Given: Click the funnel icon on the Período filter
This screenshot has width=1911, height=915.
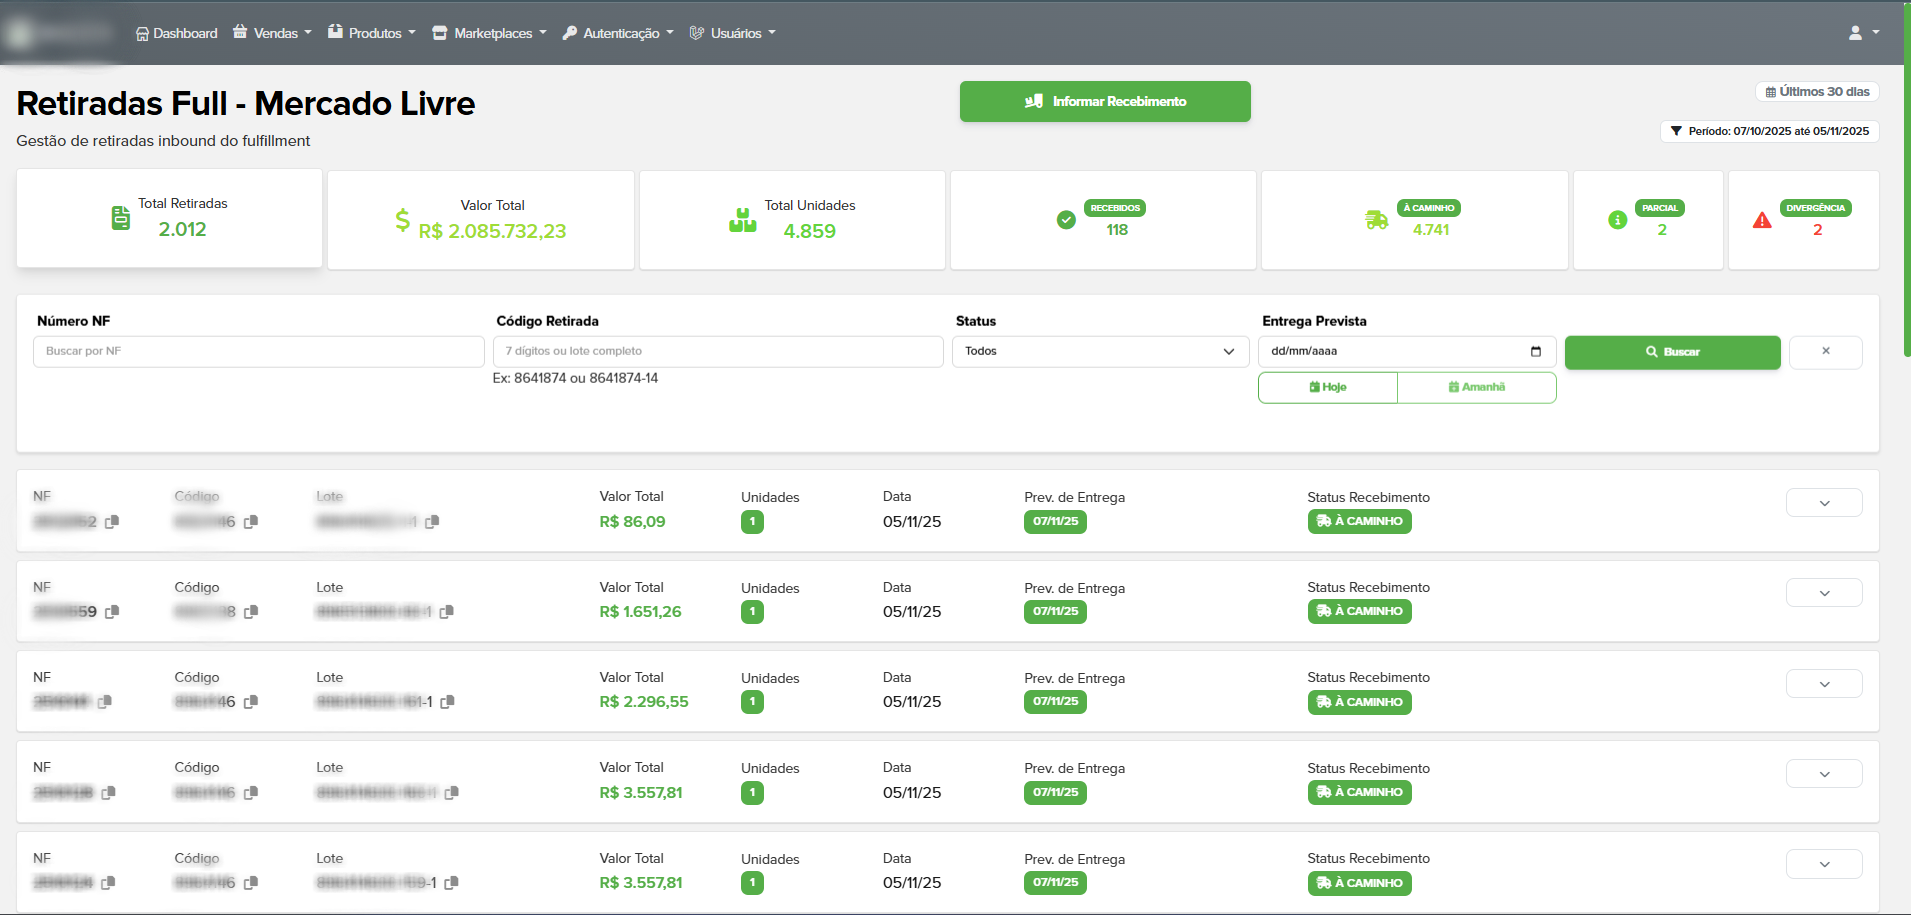Looking at the screenshot, I should click(x=1678, y=131).
